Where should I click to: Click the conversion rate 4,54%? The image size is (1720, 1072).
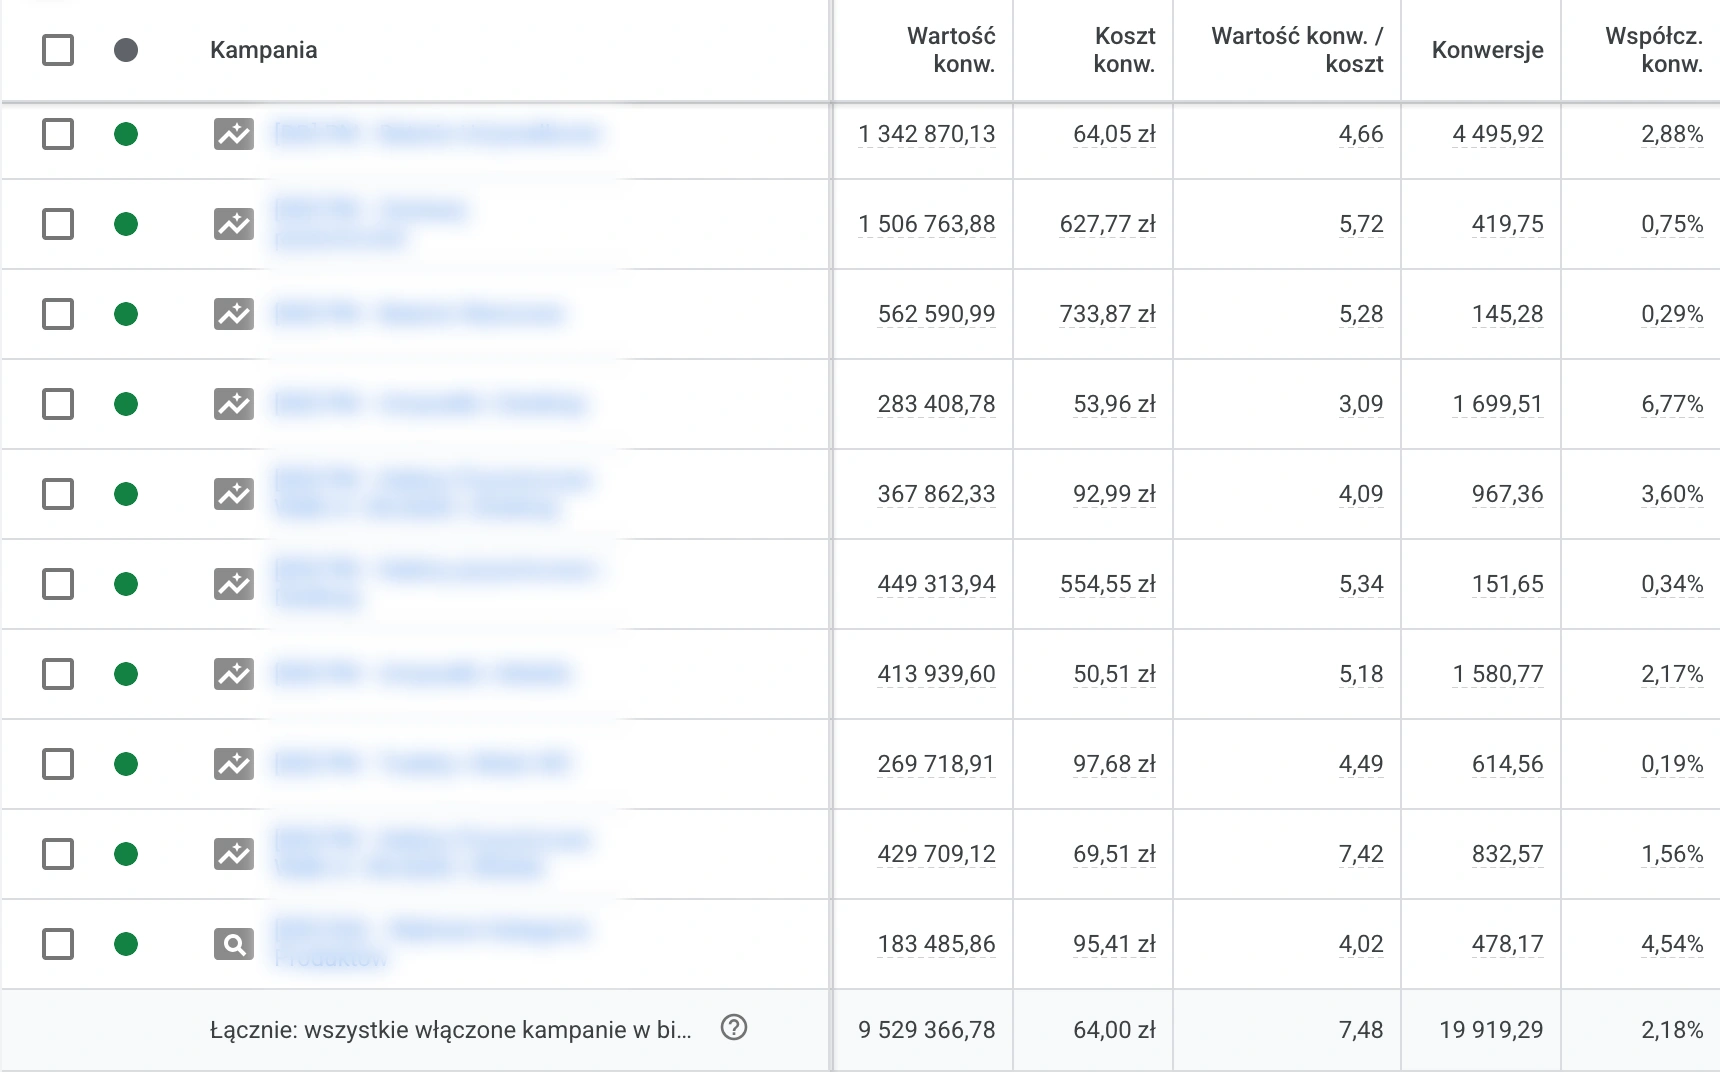point(1672,944)
